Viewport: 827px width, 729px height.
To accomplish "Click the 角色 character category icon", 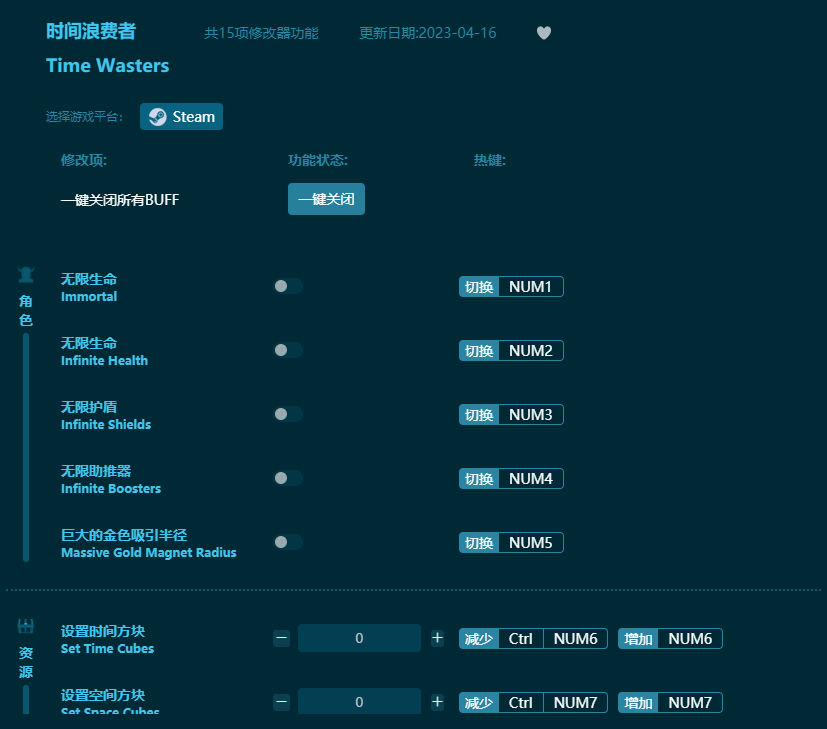I will click(25, 276).
